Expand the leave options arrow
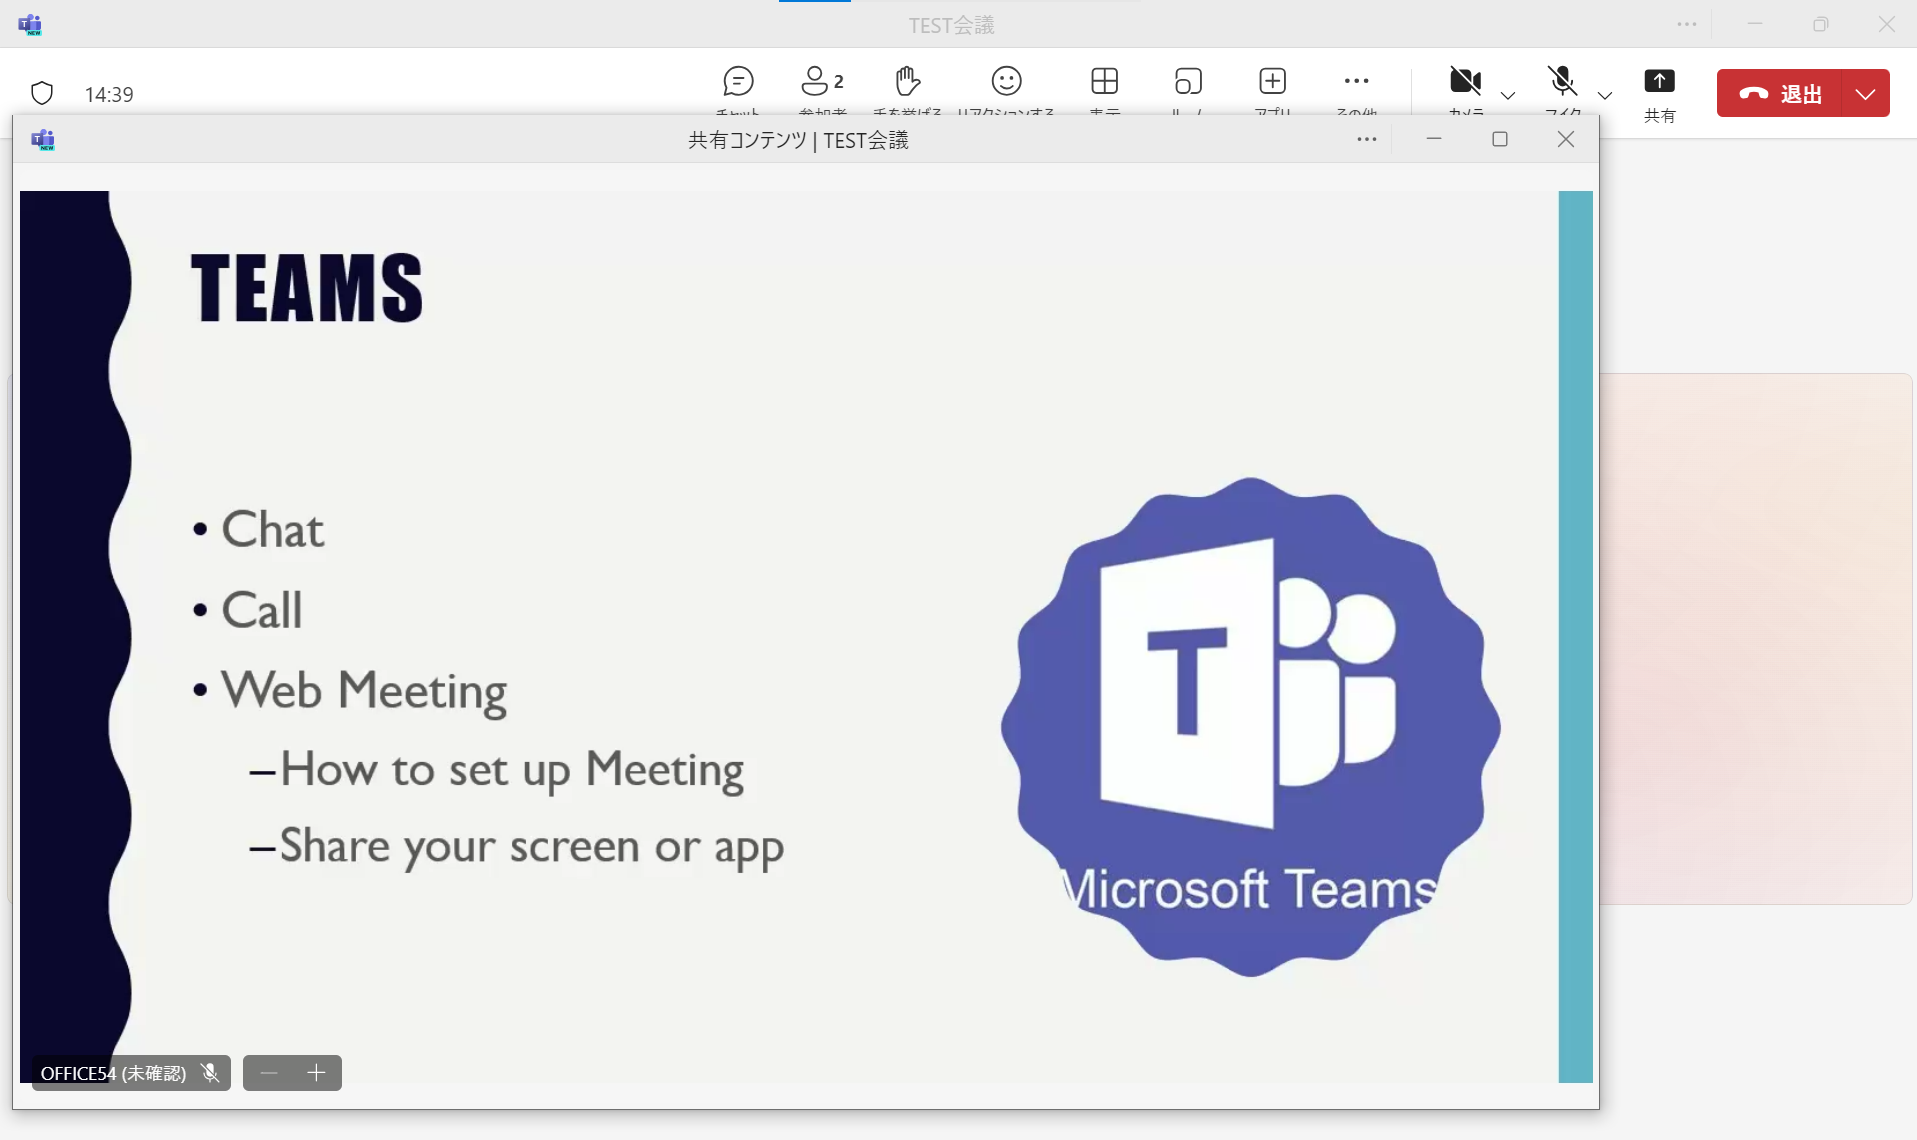Image resolution: width=1917 pixels, height=1140 pixels. [x=1865, y=94]
